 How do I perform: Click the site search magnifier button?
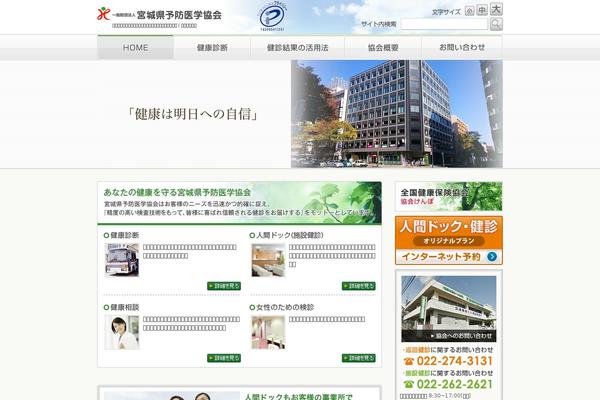[496, 24]
